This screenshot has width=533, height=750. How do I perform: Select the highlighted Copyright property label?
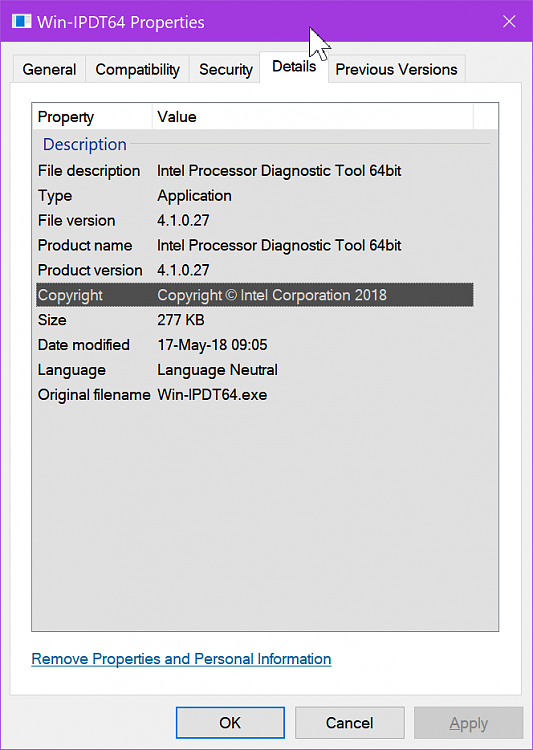tap(70, 295)
